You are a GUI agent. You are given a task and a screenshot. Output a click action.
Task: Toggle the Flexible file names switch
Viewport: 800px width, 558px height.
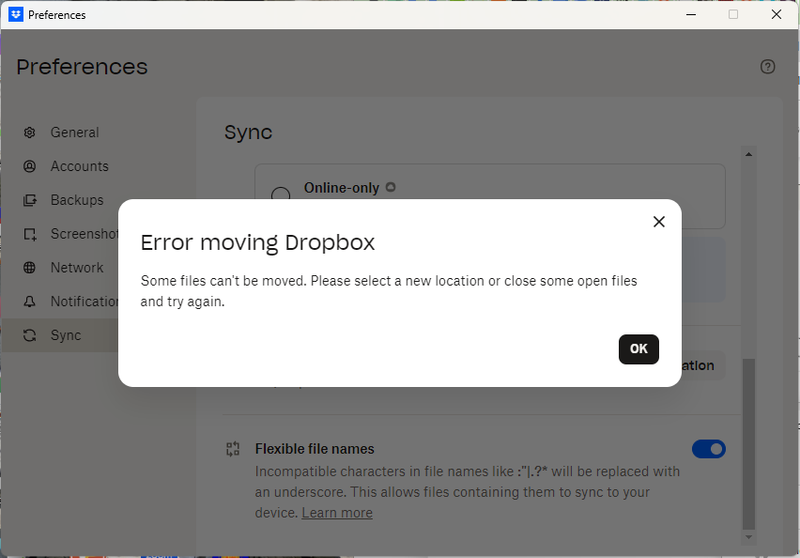(x=709, y=449)
